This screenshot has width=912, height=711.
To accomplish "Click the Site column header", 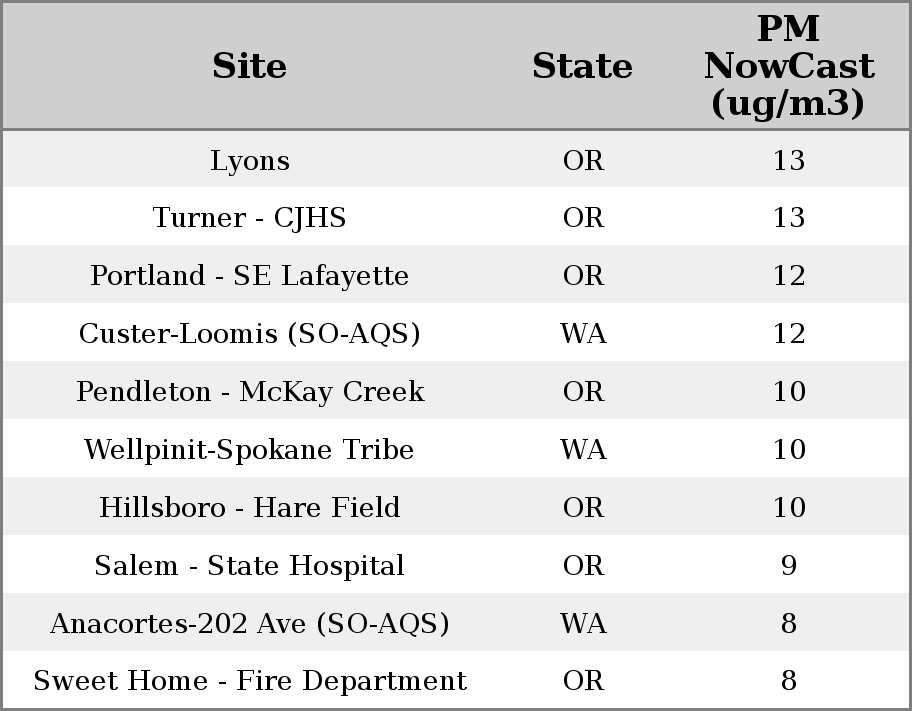I will (249, 66).
